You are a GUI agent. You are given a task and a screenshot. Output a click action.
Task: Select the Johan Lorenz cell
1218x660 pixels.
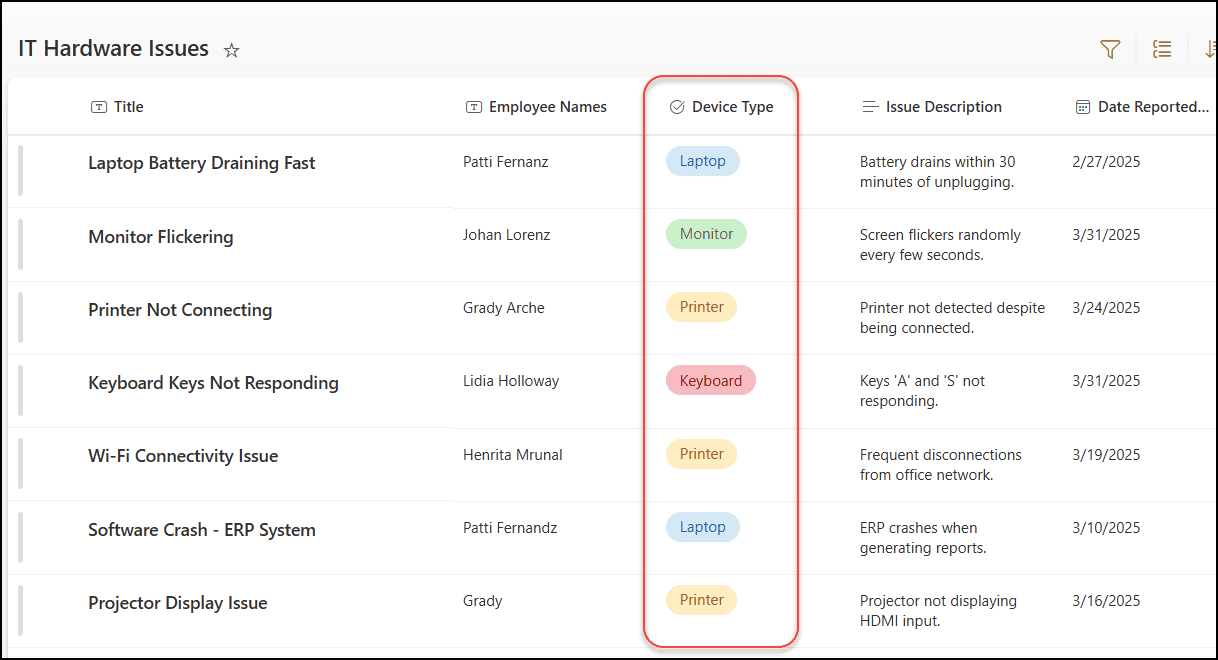506,235
